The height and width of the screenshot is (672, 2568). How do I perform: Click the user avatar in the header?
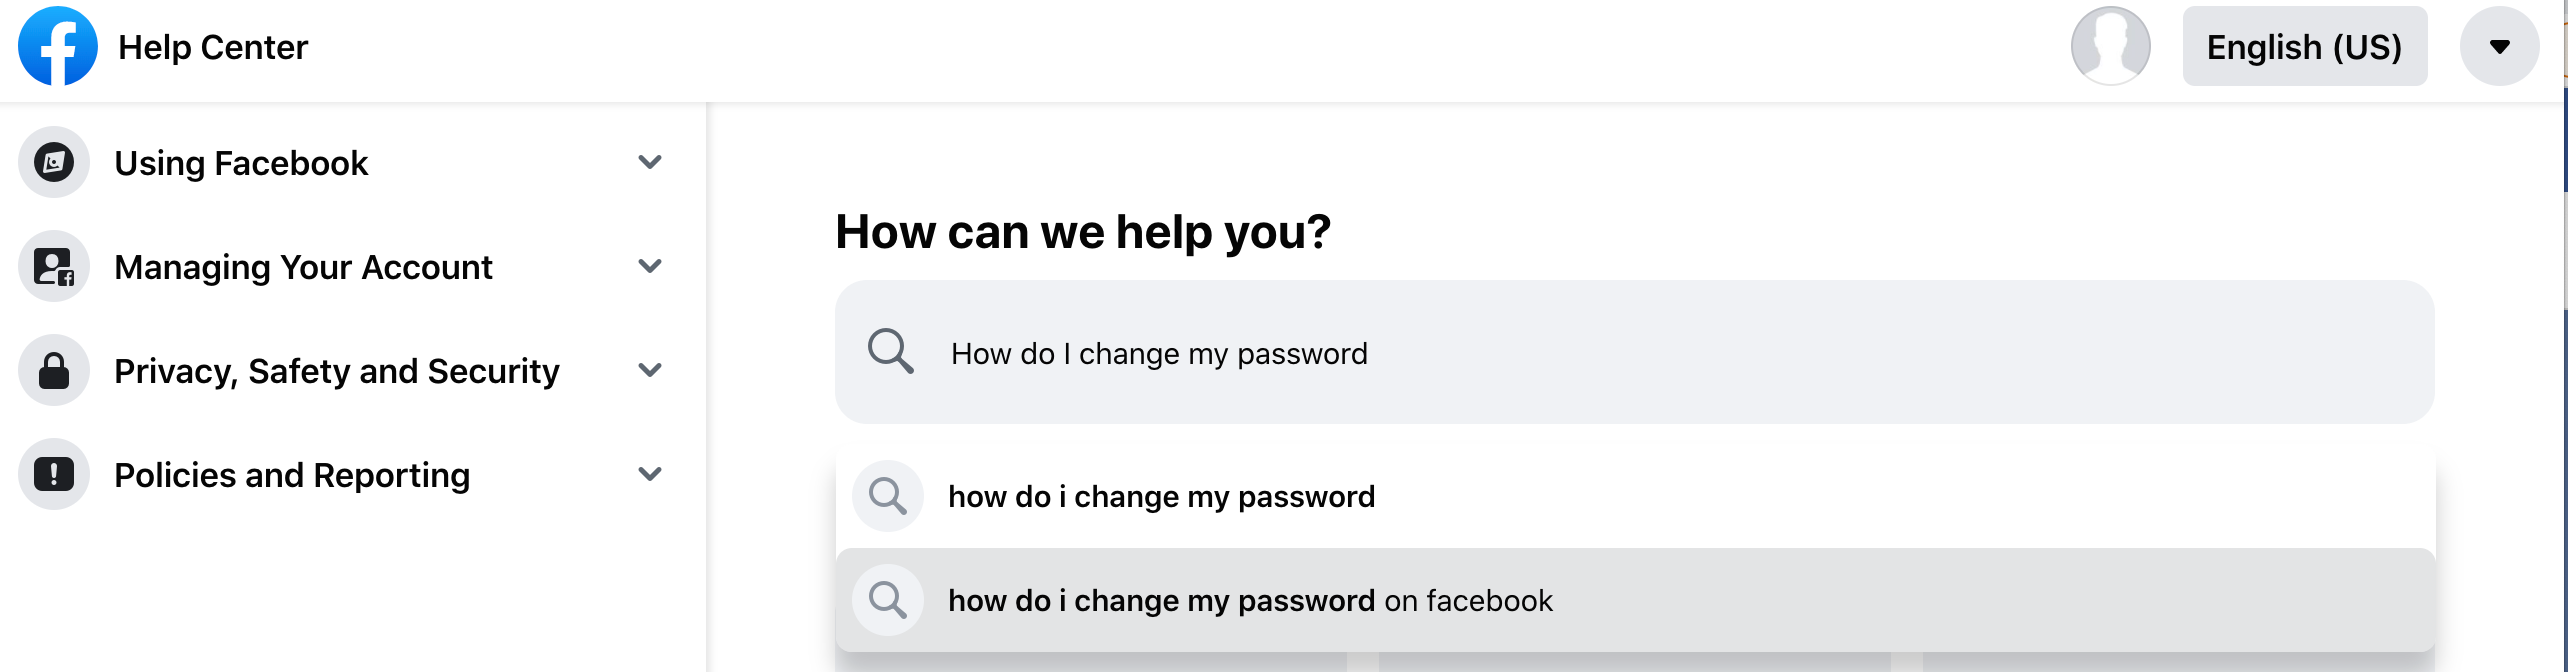click(2110, 45)
